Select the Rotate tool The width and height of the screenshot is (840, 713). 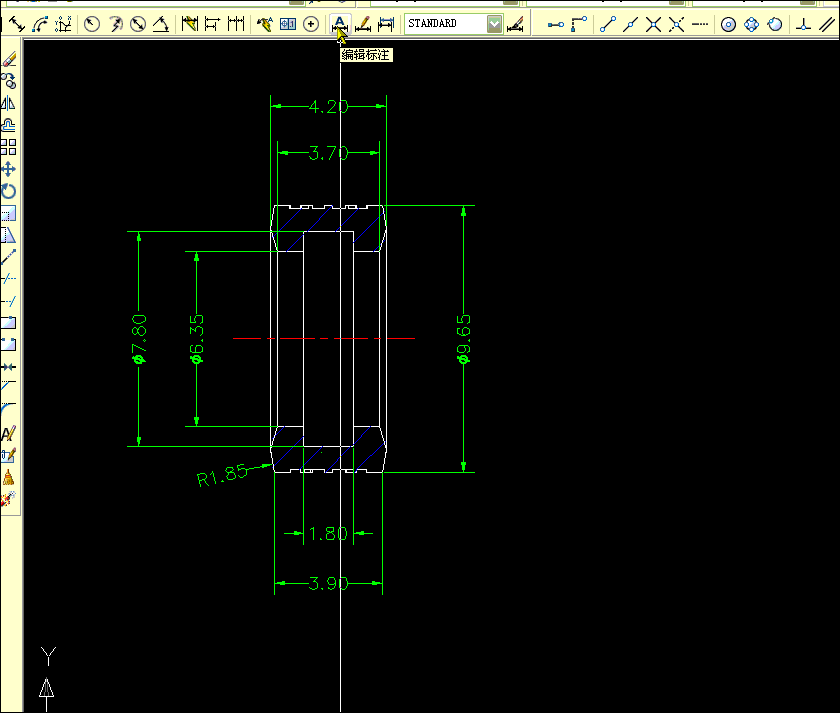click(x=9, y=191)
